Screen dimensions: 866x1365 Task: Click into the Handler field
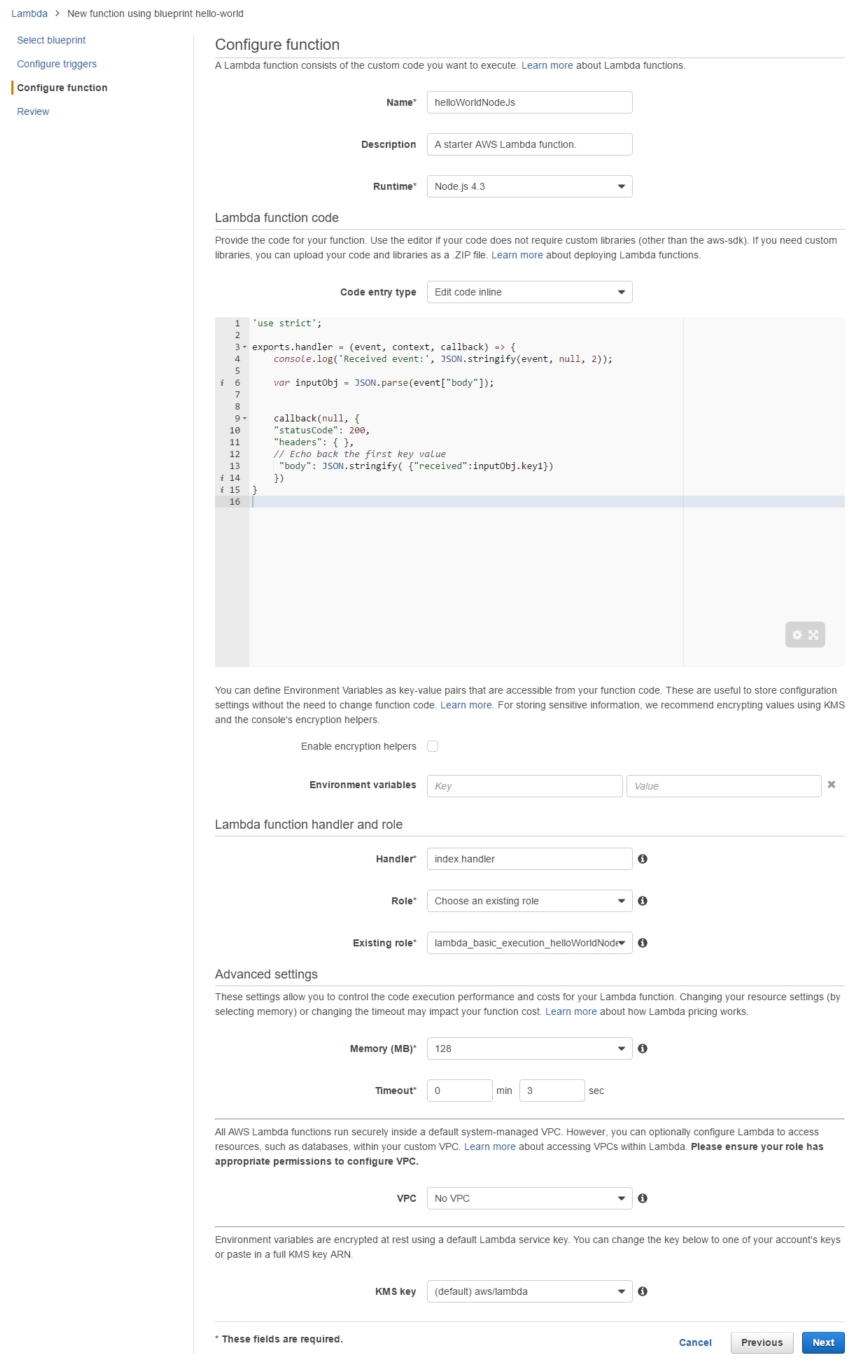[530, 858]
